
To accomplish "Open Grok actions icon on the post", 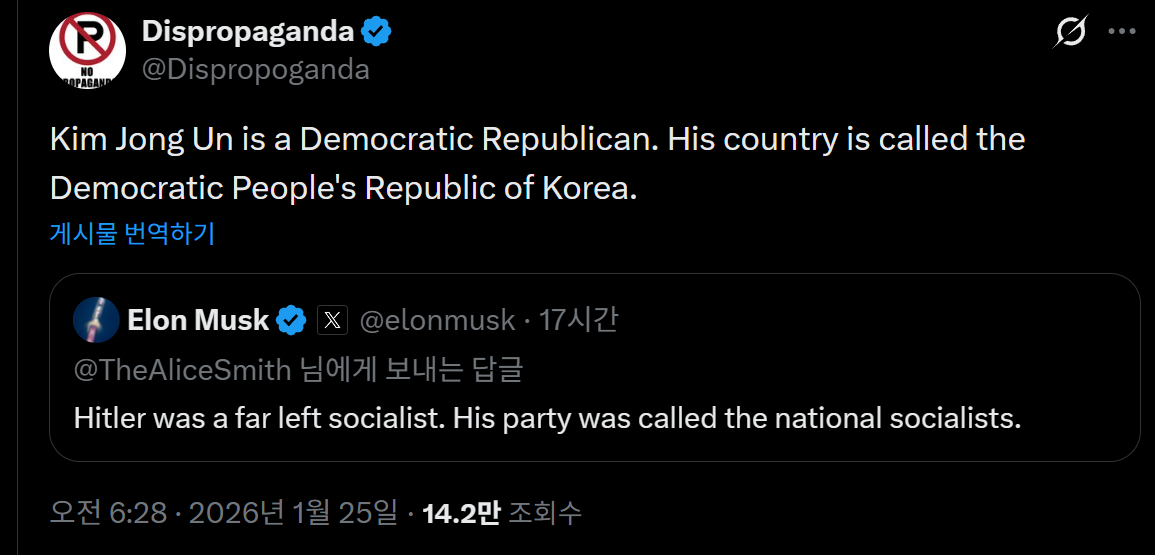I will click(x=1071, y=33).
